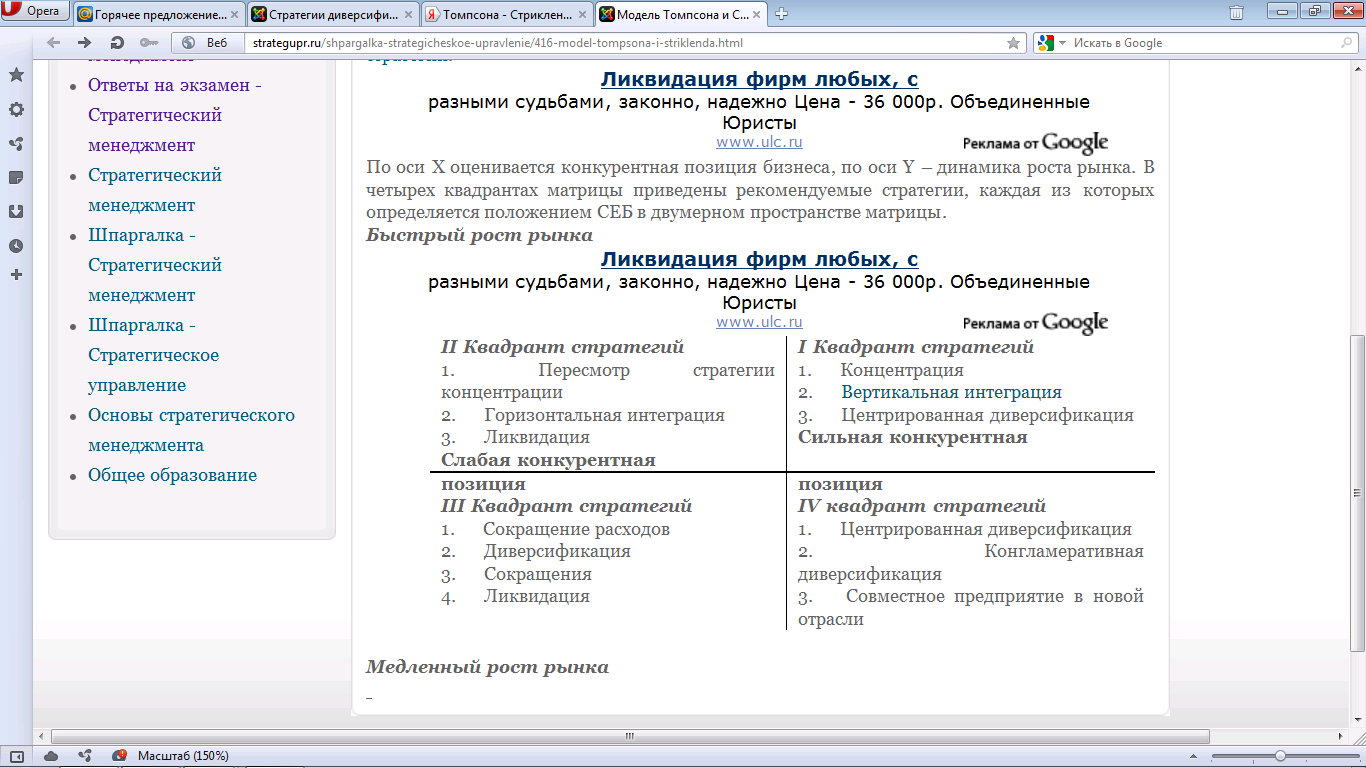Open the Opera main menu button
The image size is (1366, 768).
pos(35,12)
